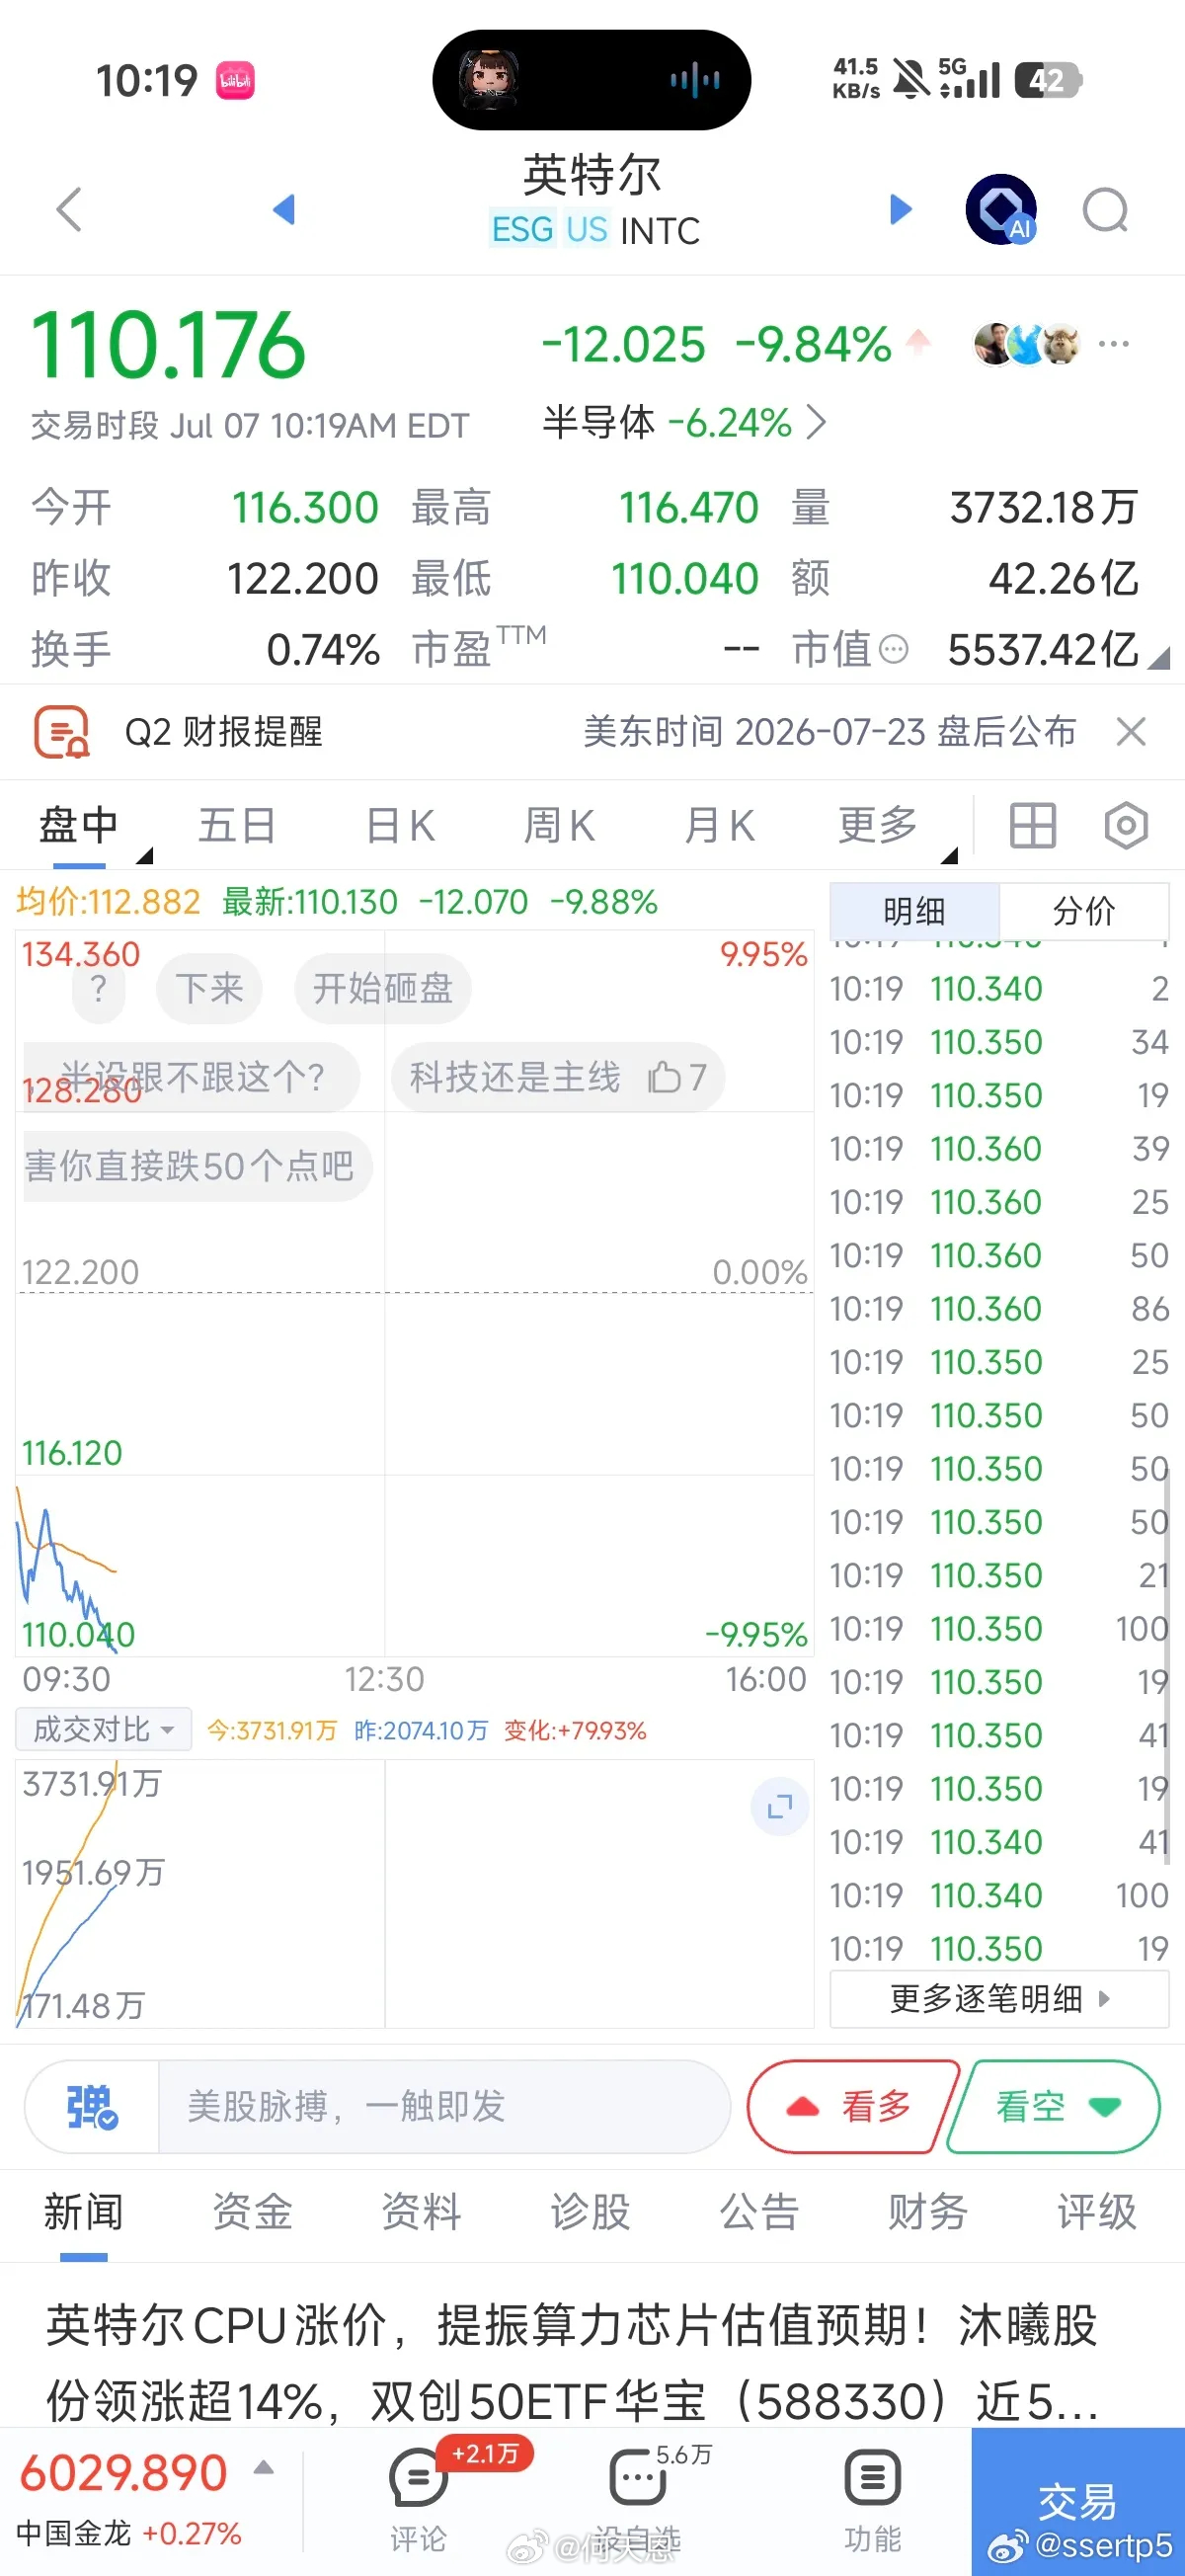The image size is (1185, 2576).
Task: Tap the back arrow icon
Action: tap(69, 210)
